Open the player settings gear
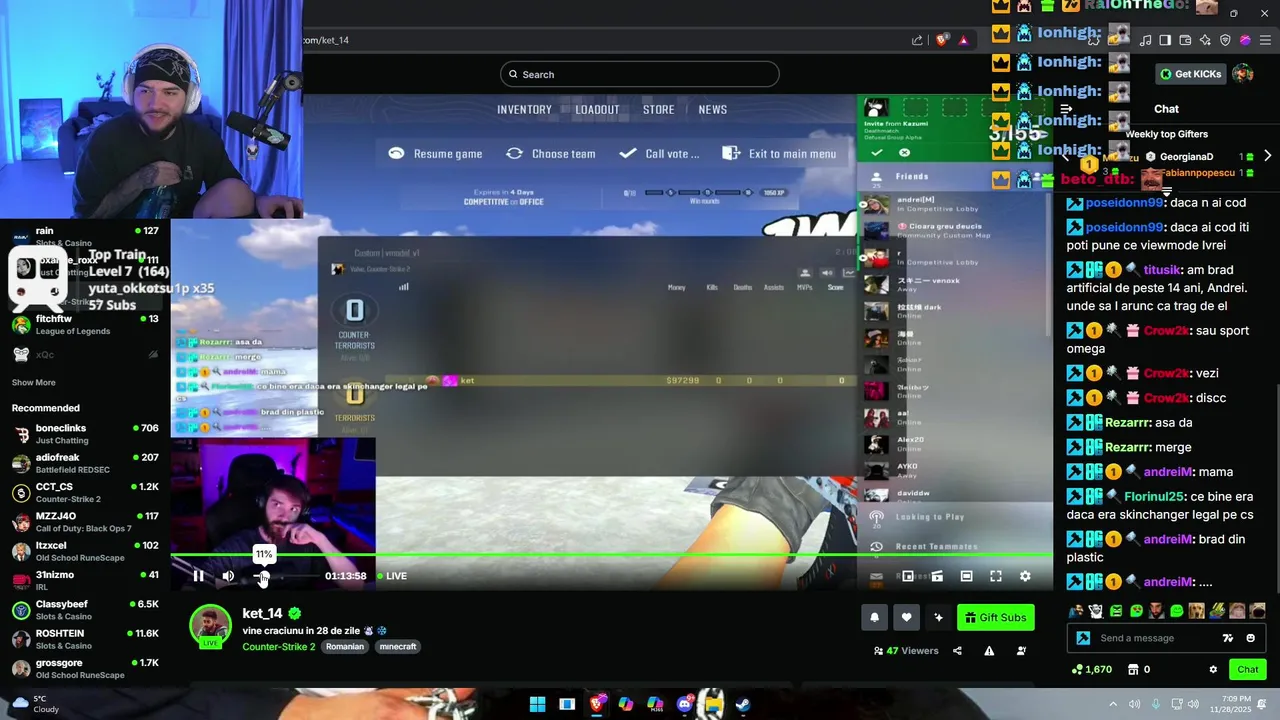The image size is (1280, 720). (x=1025, y=576)
